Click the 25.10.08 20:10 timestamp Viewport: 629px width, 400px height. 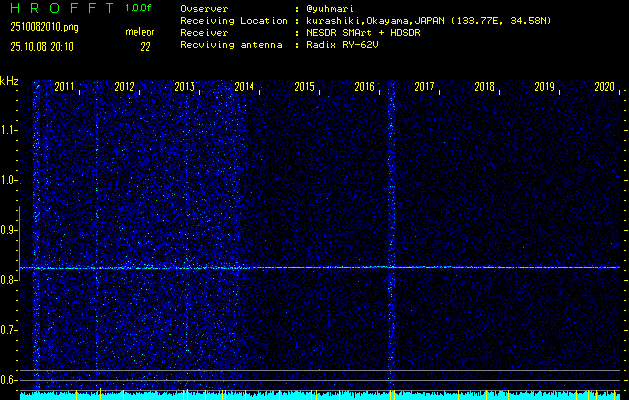(x=42, y=46)
